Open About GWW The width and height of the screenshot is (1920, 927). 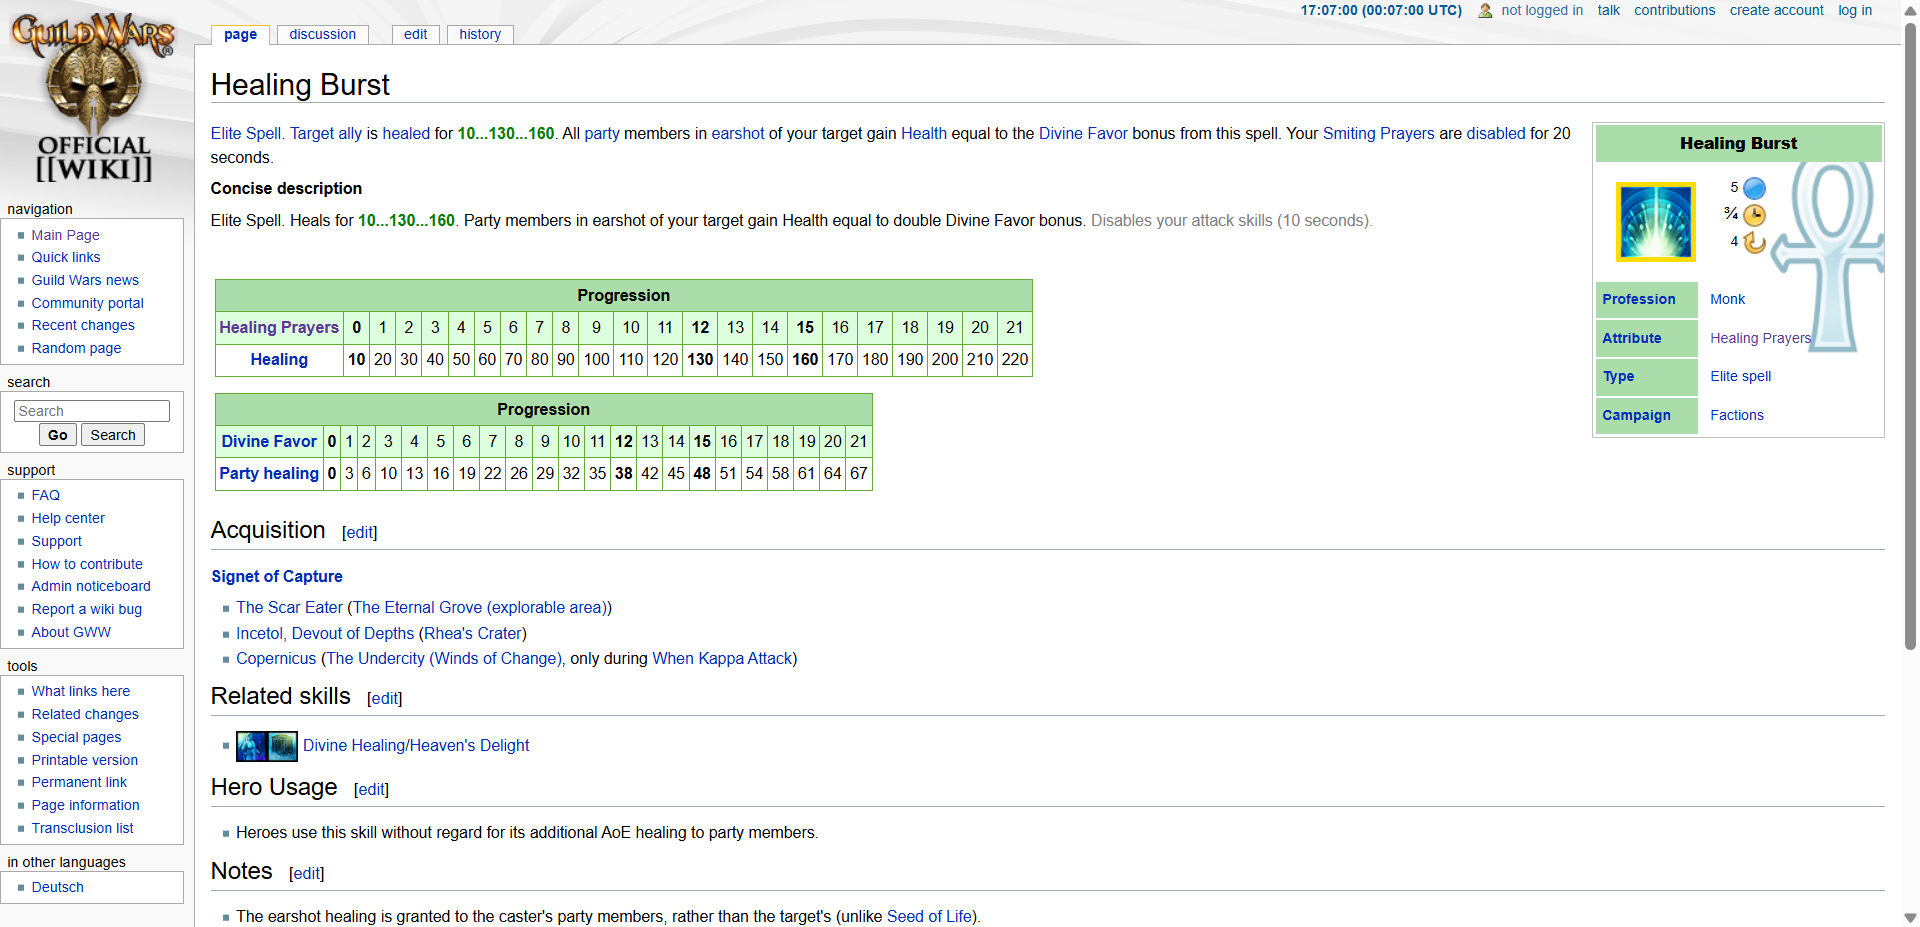(x=71, y=632)
